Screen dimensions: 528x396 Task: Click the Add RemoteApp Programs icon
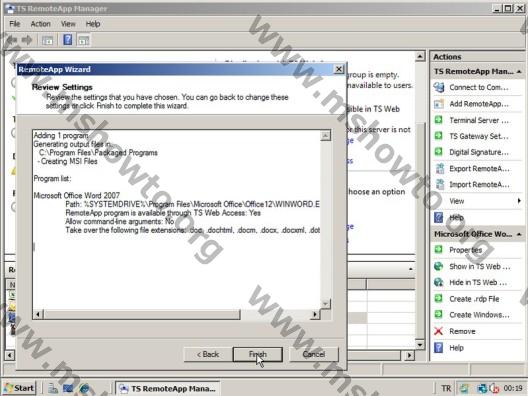(x=439, y=104)
